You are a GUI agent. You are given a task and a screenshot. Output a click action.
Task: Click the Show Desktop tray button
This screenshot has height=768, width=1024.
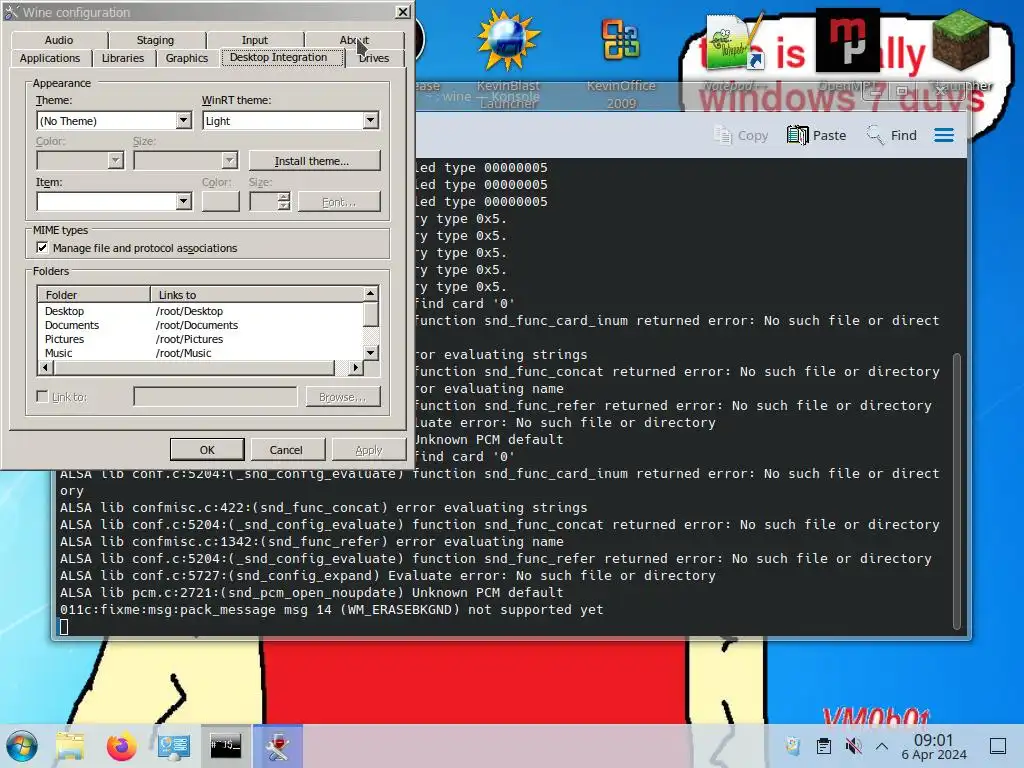click(x=998, y=746)
